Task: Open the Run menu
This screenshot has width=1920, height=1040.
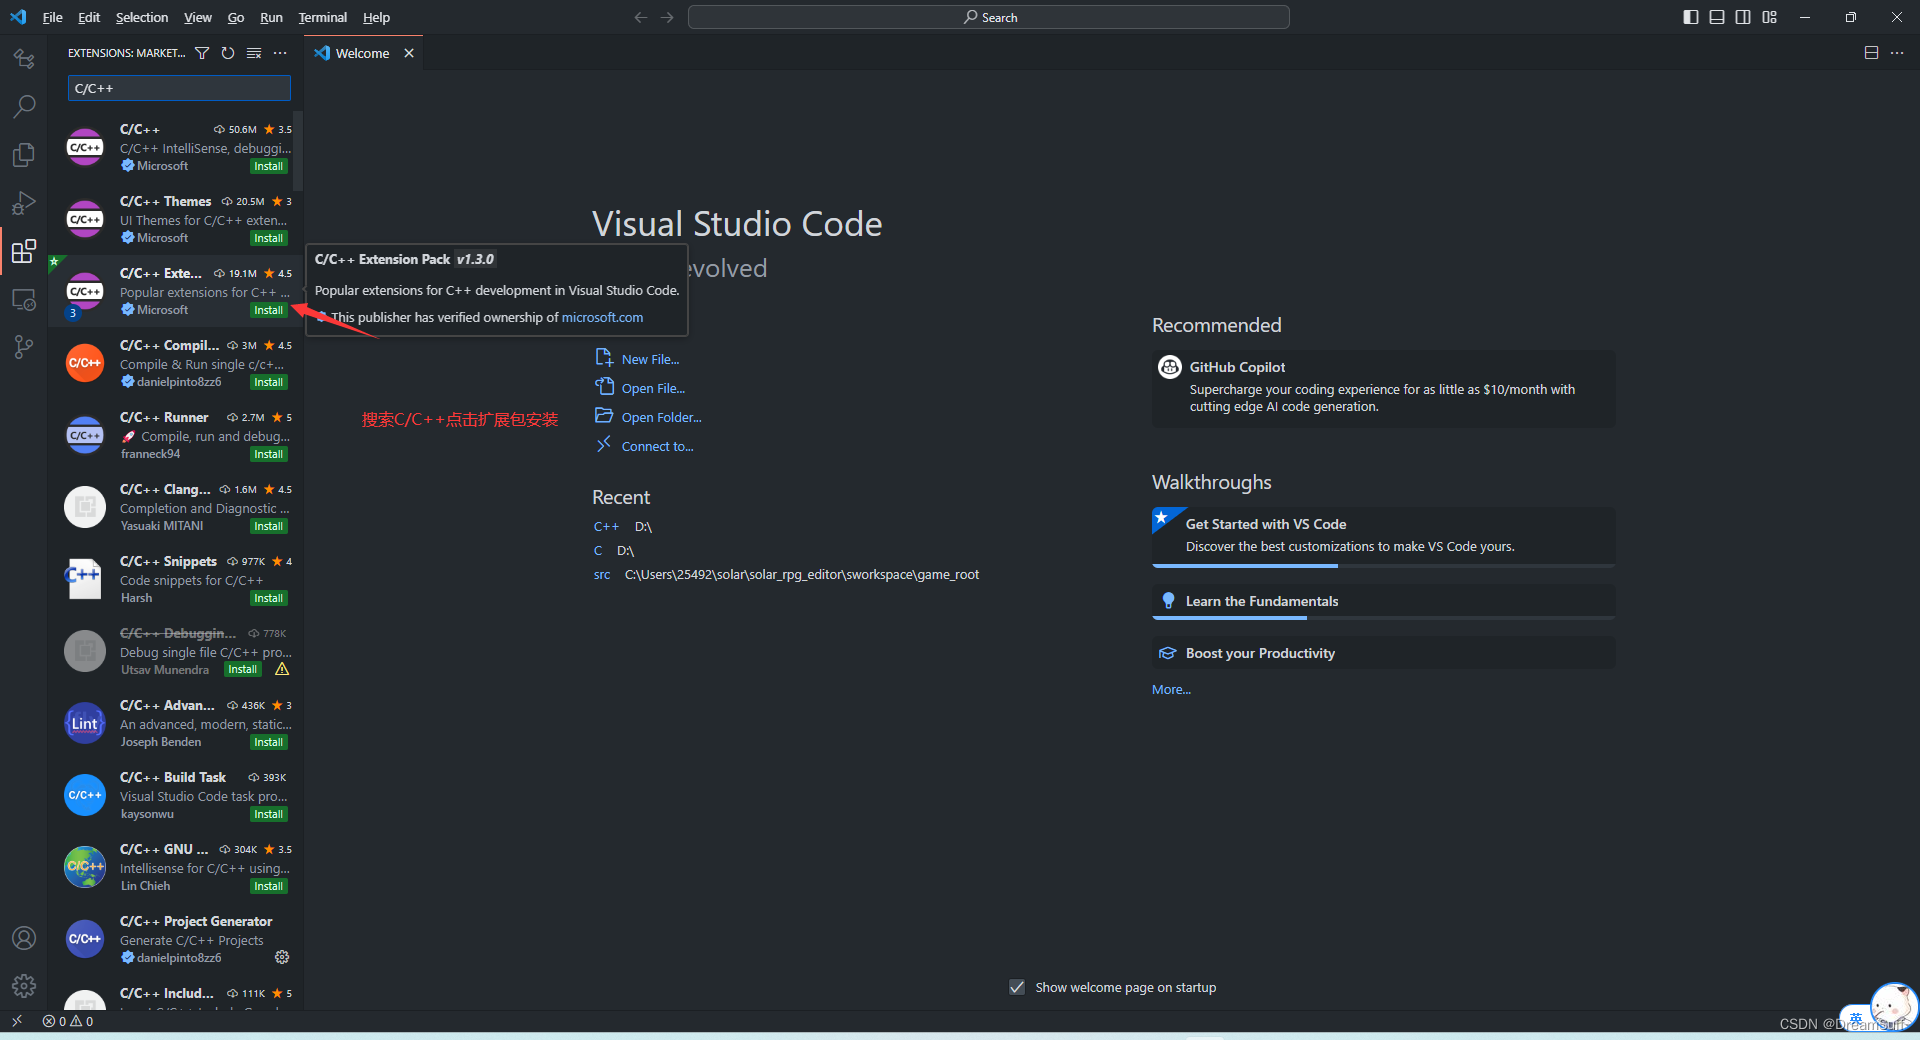Action: pos(271,17)
